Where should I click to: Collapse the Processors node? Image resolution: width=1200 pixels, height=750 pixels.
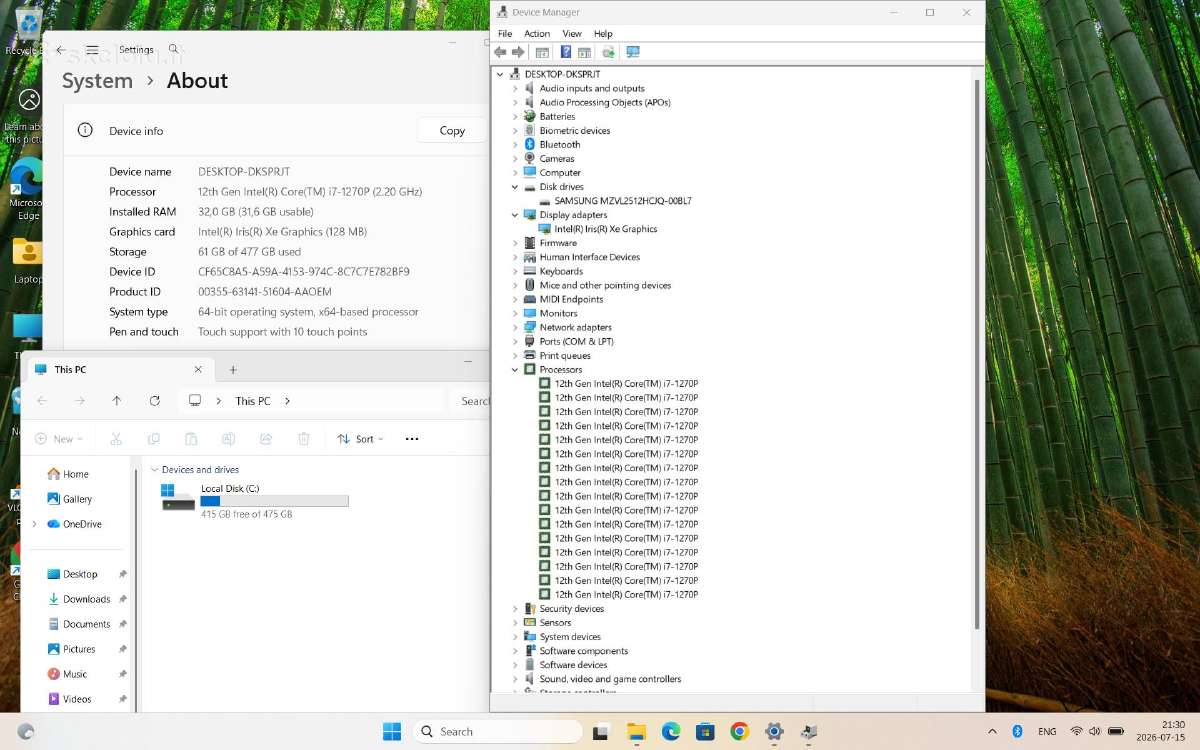[516, 369]
